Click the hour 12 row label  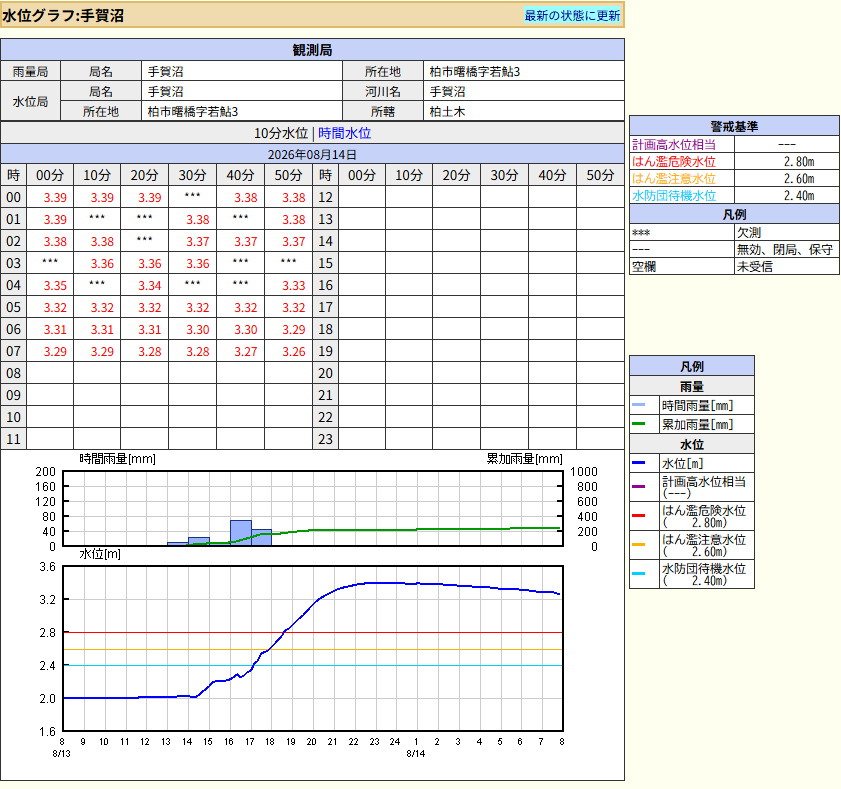coord(326,197)
